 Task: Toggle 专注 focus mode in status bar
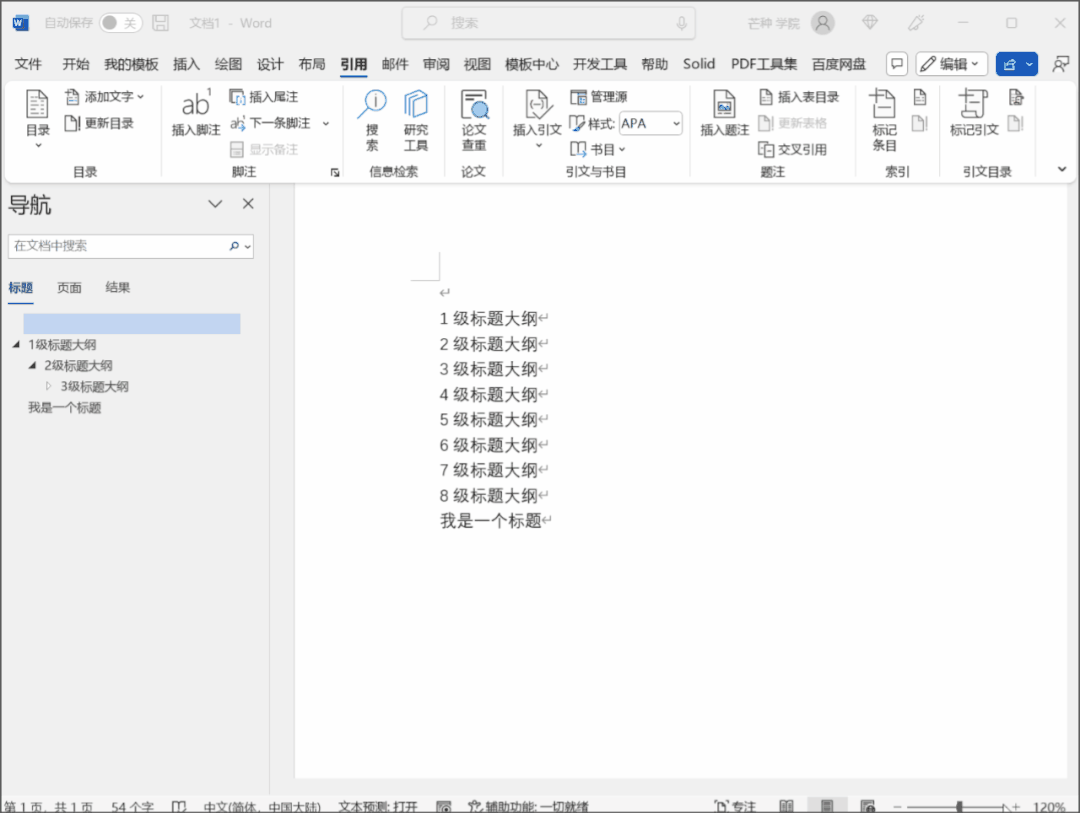pos(735,806)
